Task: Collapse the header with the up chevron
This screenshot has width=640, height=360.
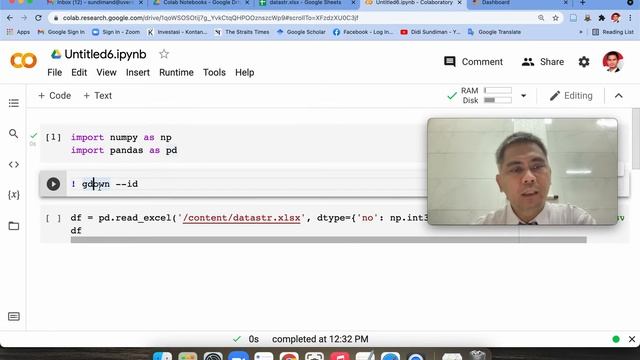Action: click(619, 96)
